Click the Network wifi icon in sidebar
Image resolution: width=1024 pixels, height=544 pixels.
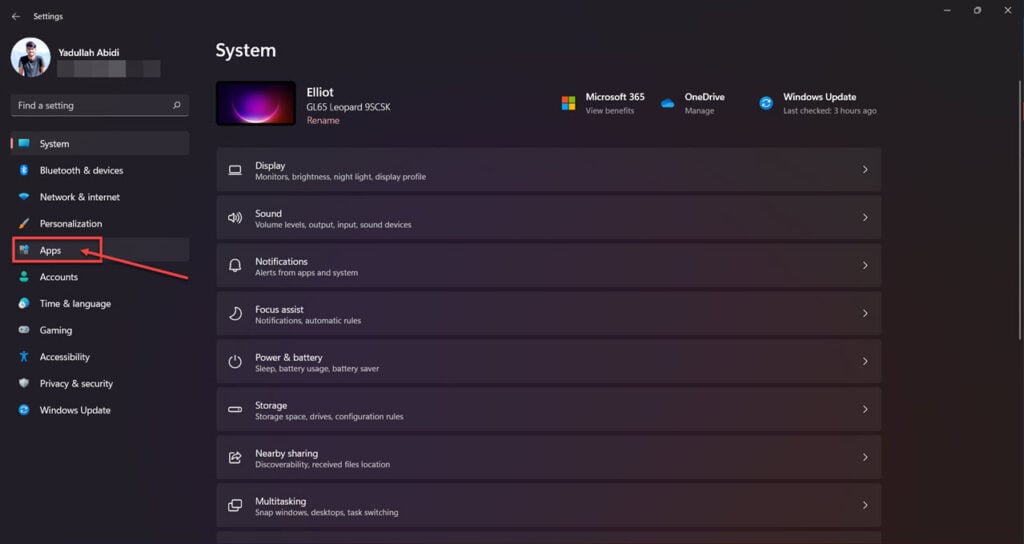click(x=24, y=197)
